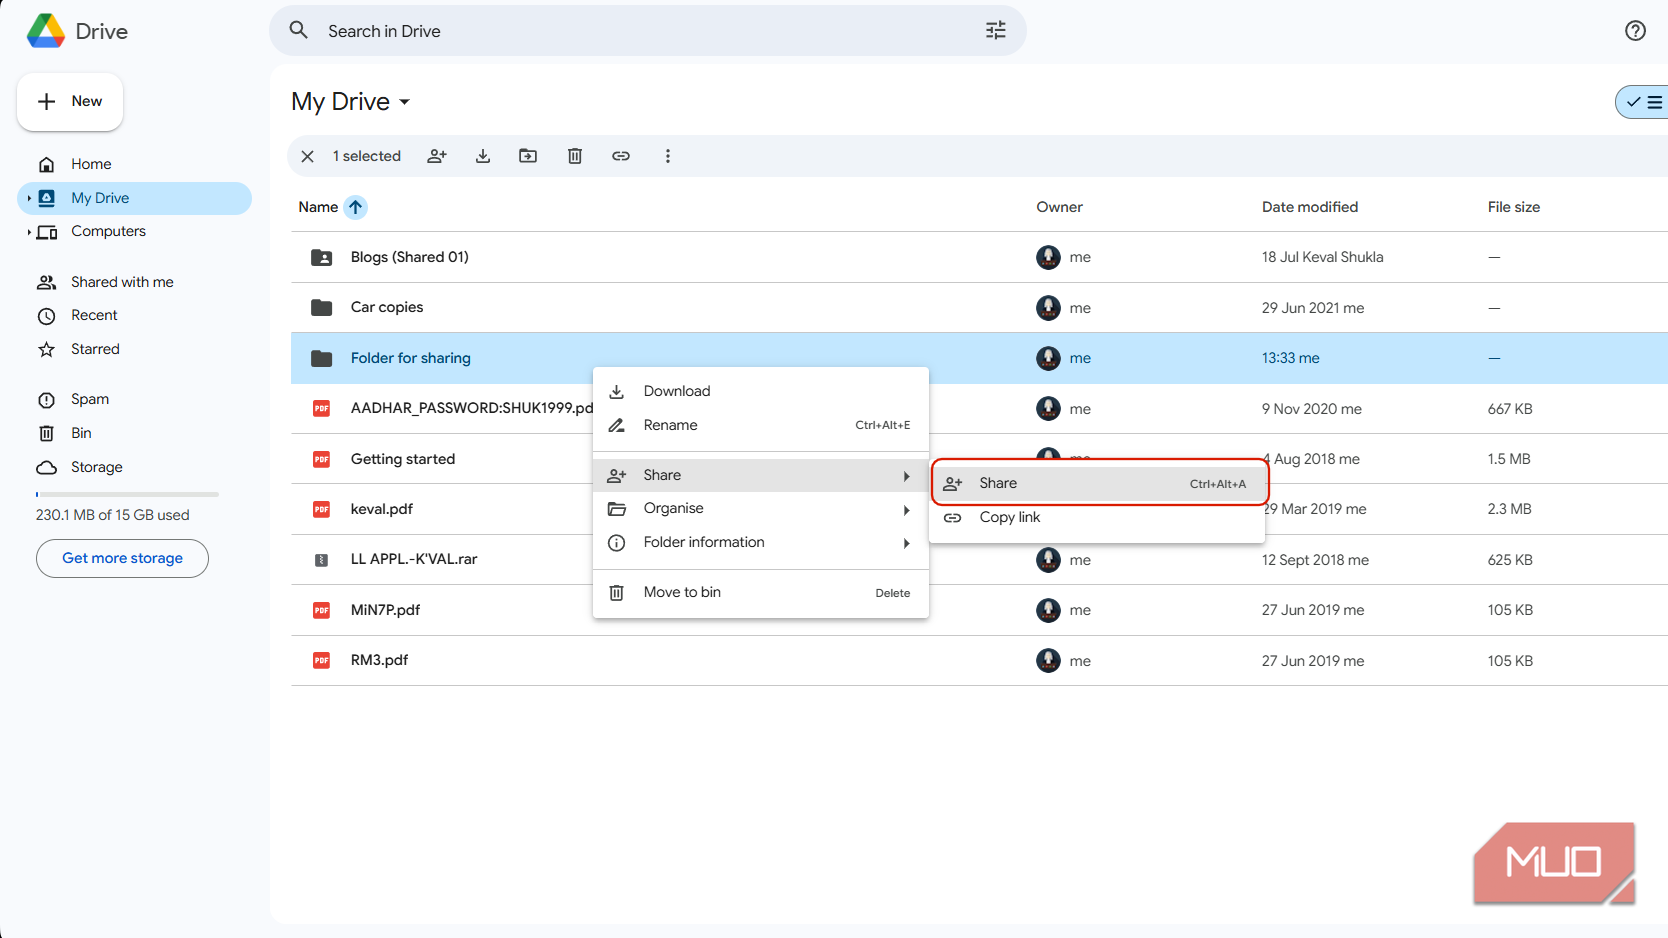The height and width of the screenshot is (938, 1668).
Task: Click the Blogs (Shared 01) folder icon
Action: (x=321, y=257)
